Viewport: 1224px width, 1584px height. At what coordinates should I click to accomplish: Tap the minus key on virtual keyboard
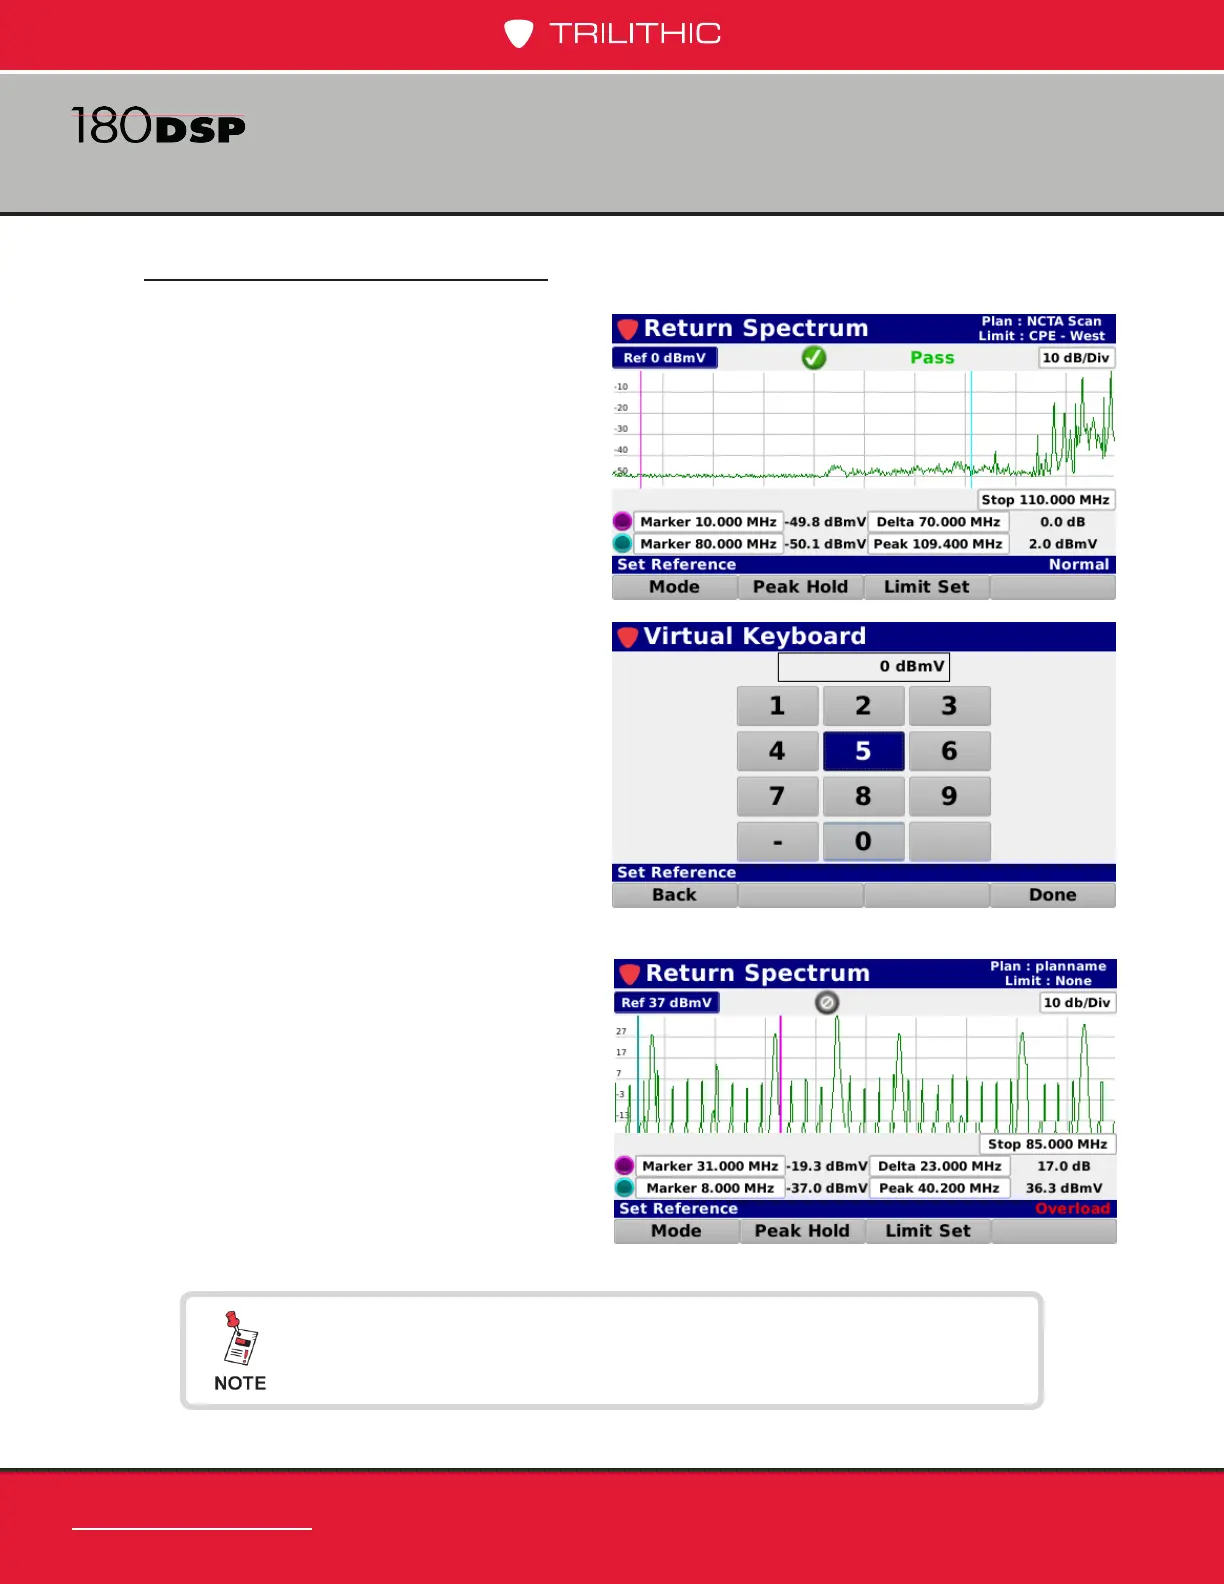coord(777,841)
